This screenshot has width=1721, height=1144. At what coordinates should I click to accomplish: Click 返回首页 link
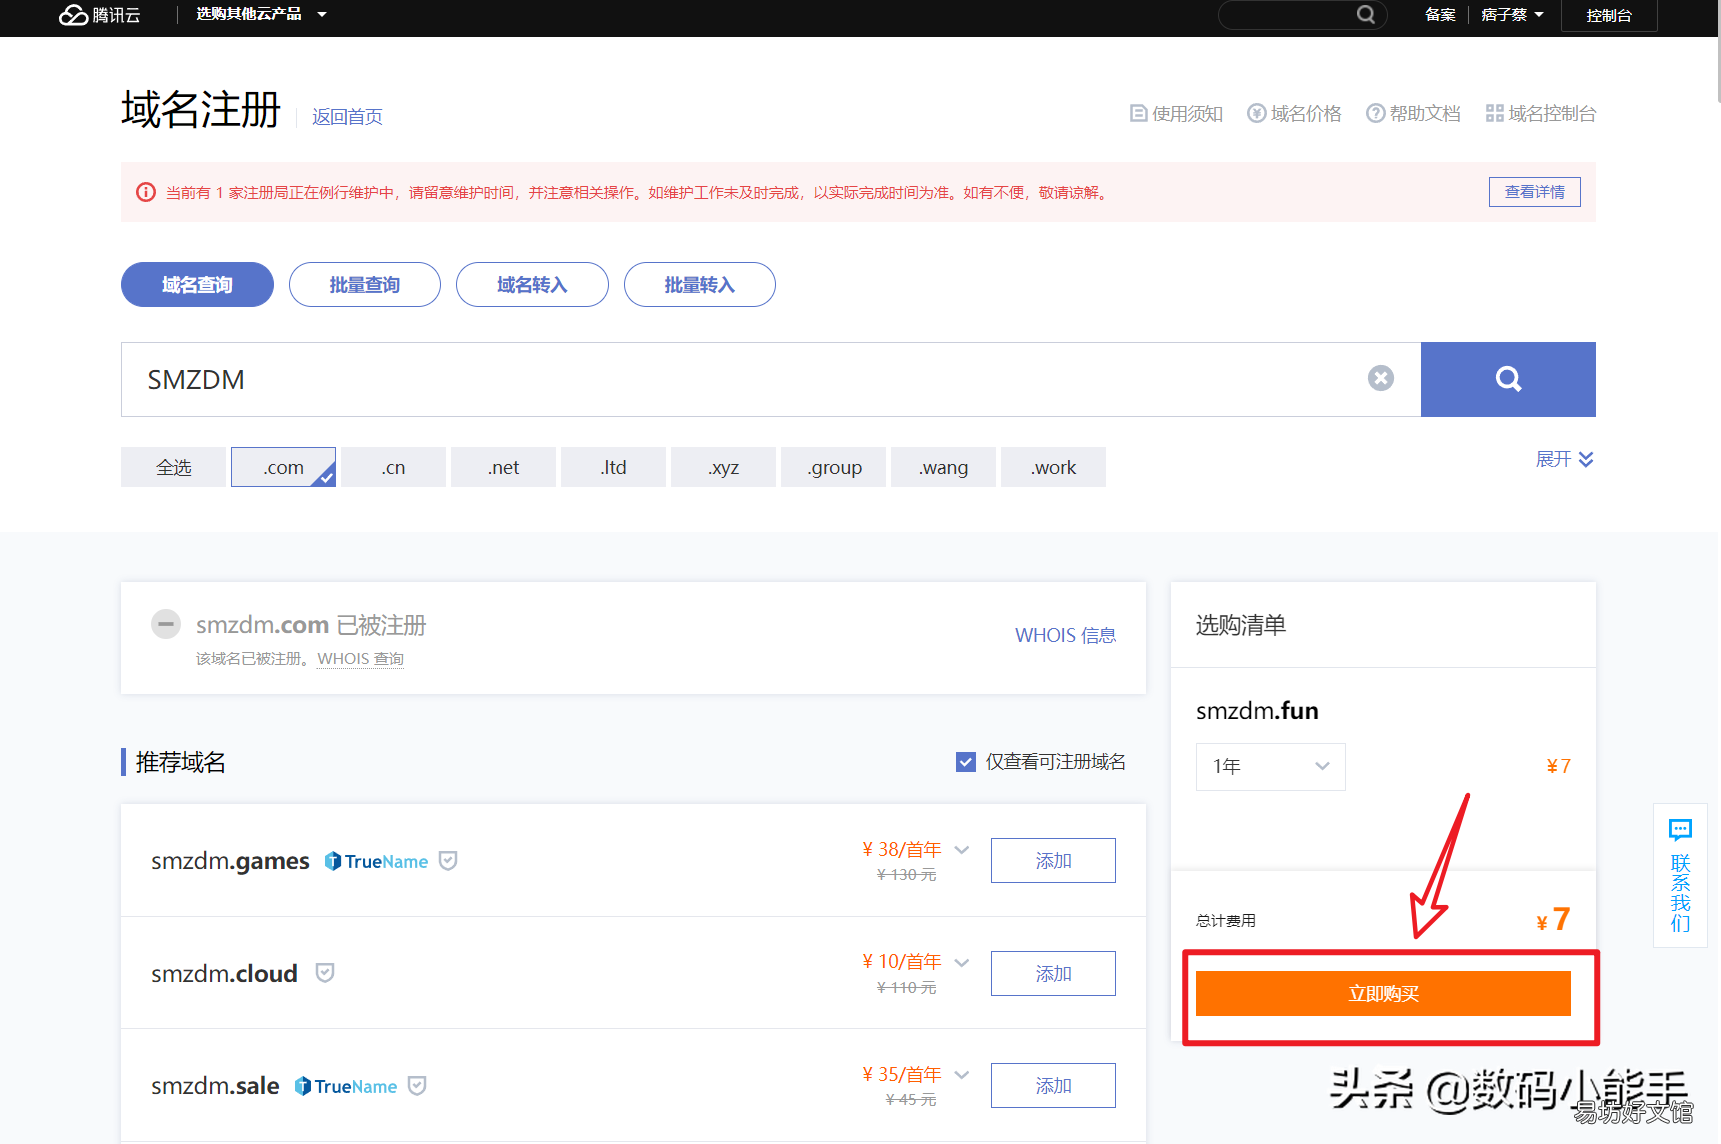347,117
